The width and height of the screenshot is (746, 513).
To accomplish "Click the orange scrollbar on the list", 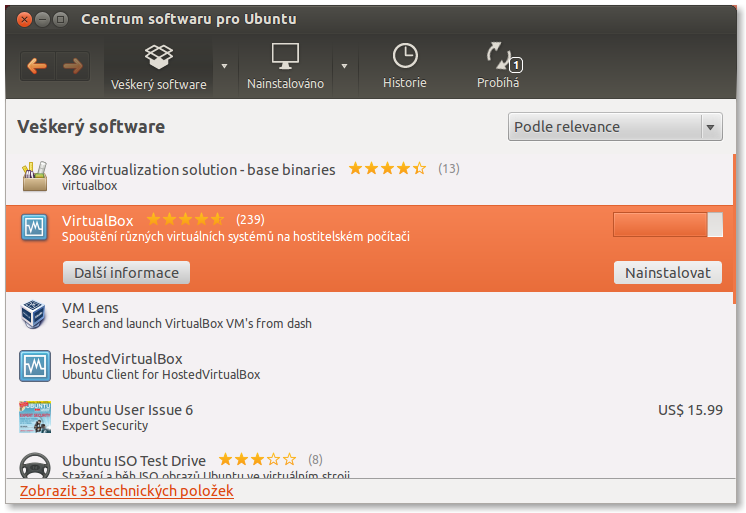I will [735, 228].
